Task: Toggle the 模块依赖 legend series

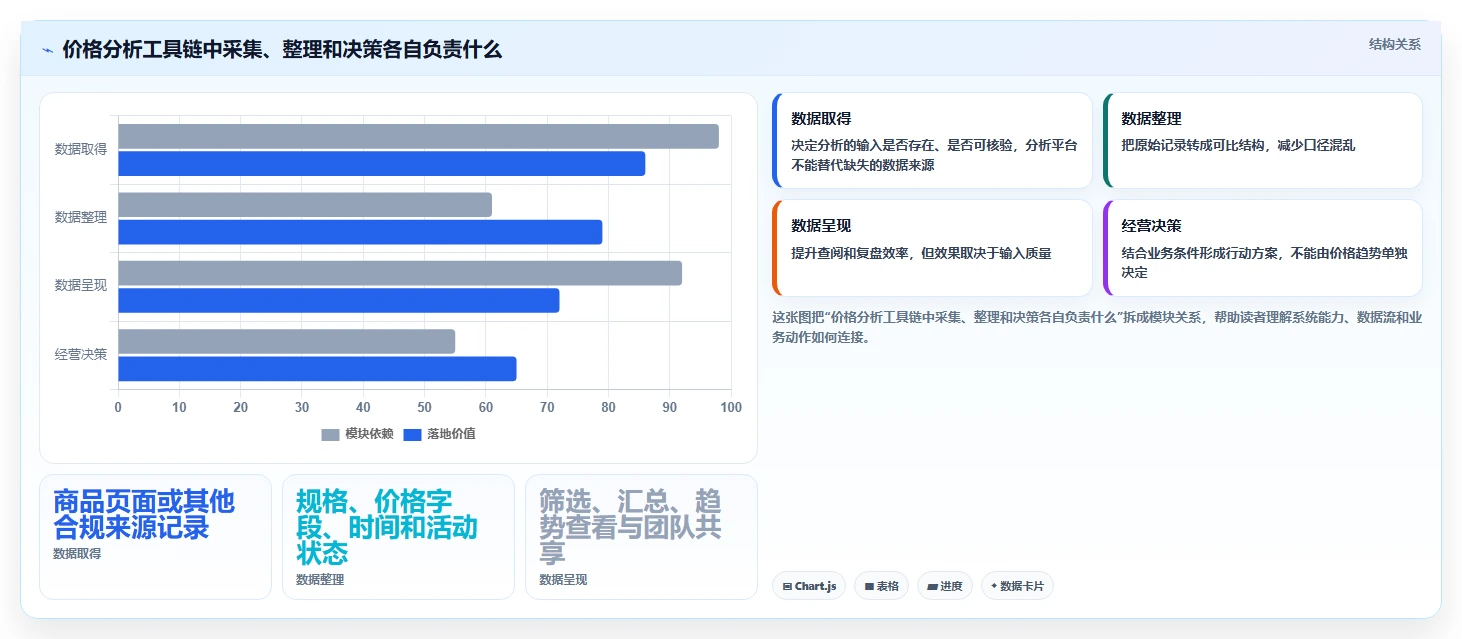Action: click(x=357, y=434)
